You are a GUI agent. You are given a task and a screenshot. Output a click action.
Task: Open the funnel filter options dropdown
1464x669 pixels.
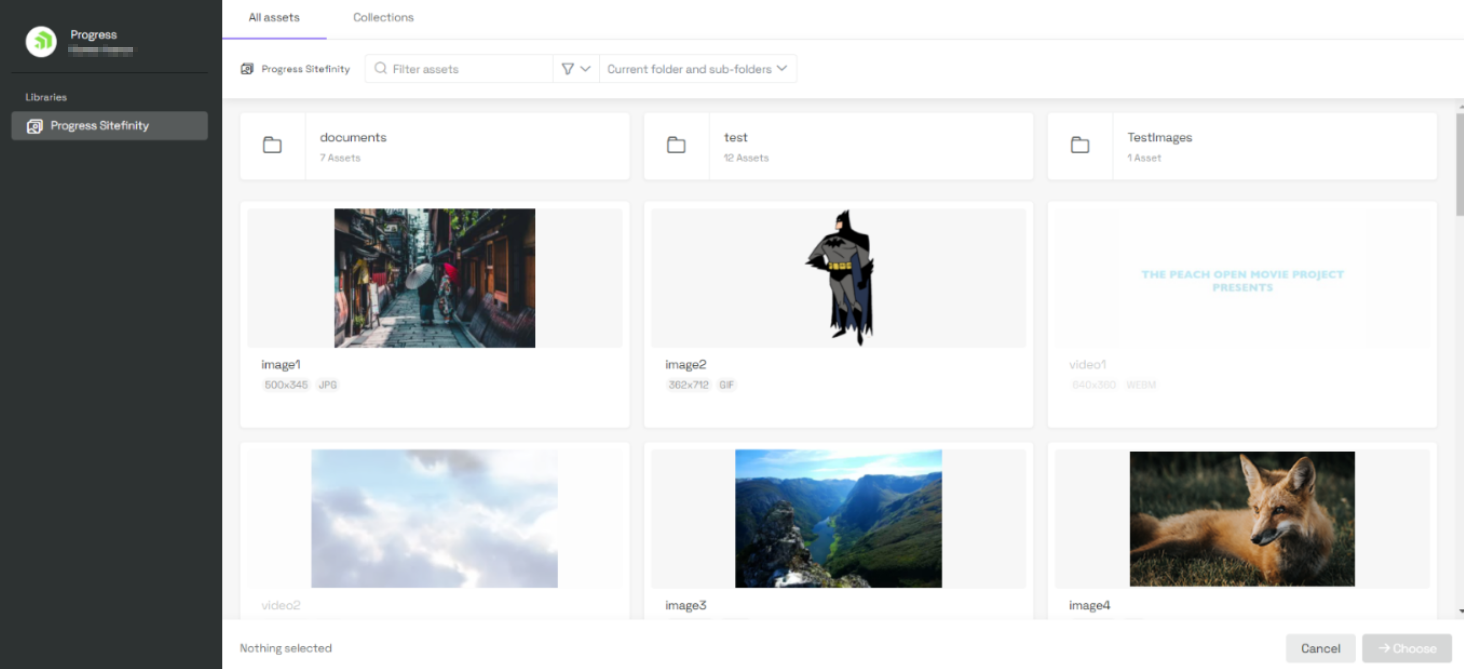(x=576, y=69)
